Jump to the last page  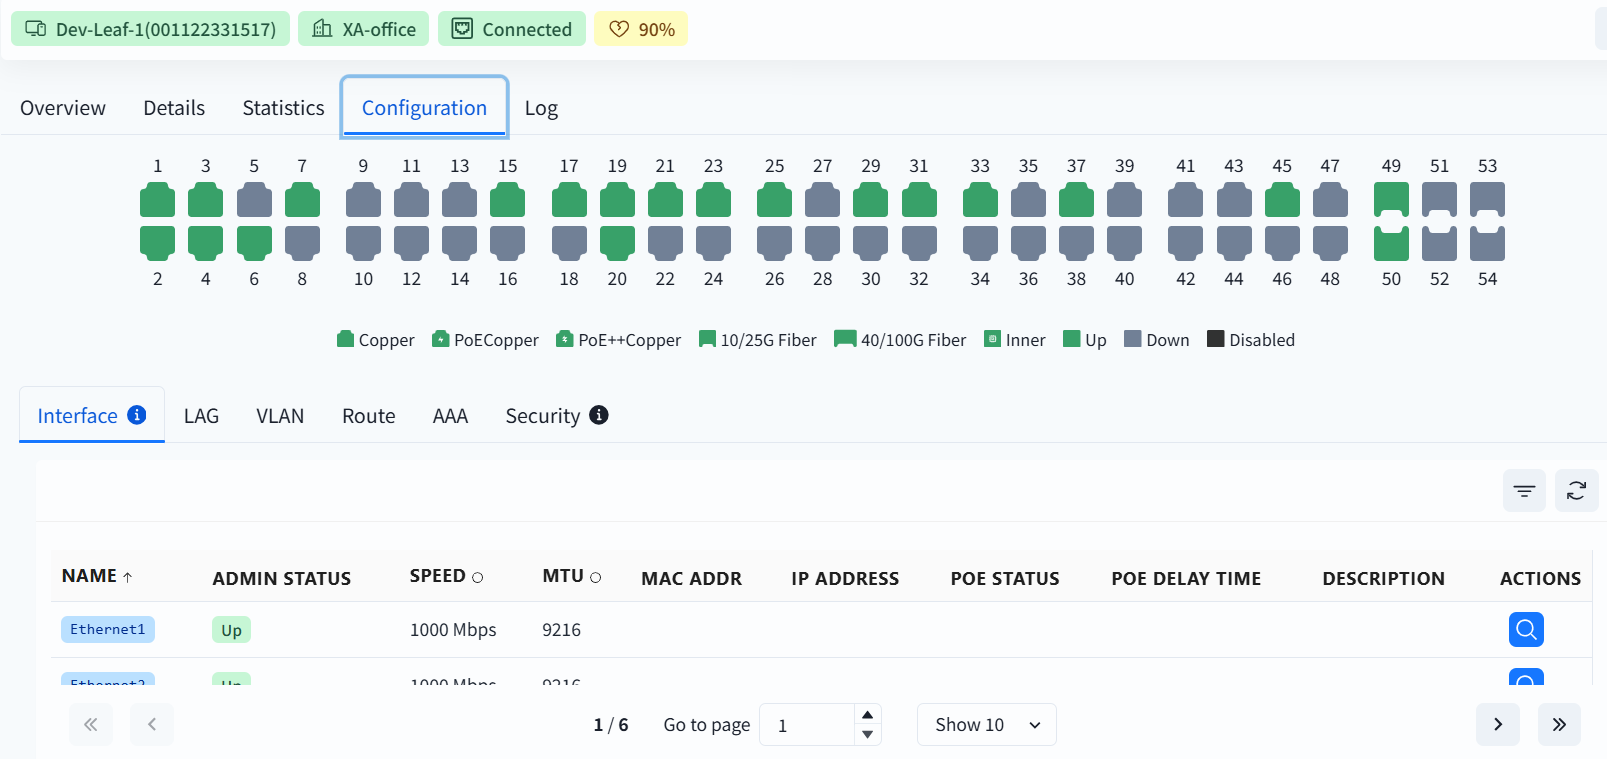click(1559, 725)
